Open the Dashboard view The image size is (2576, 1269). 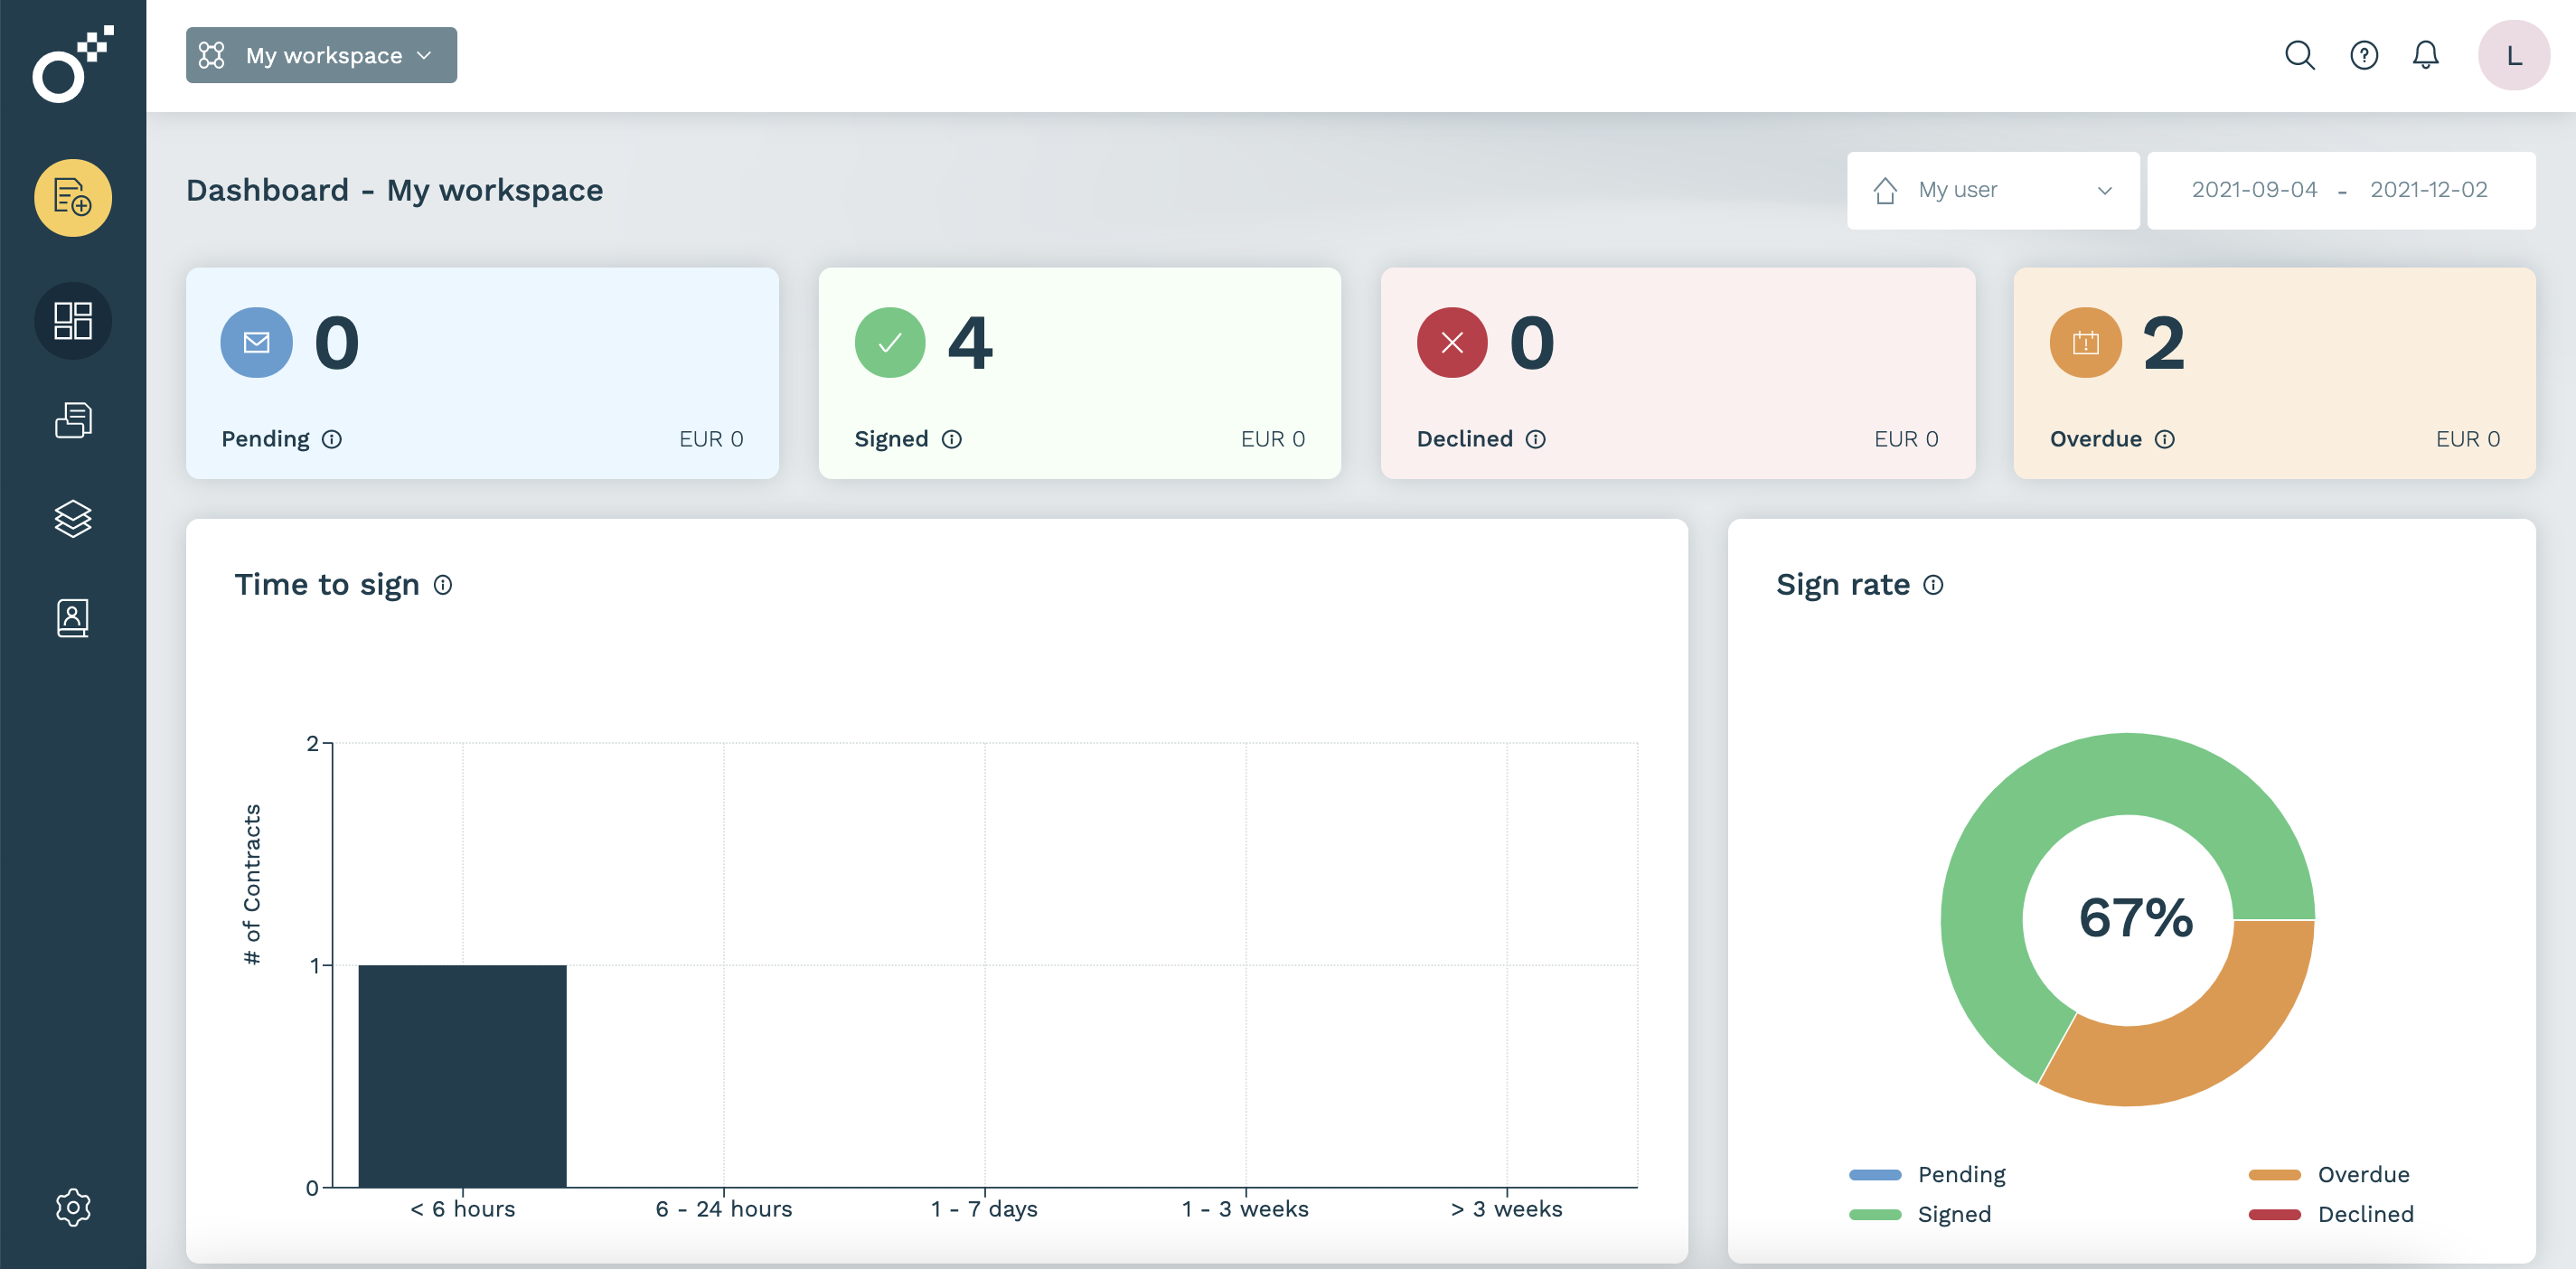(x=73, y=320)
